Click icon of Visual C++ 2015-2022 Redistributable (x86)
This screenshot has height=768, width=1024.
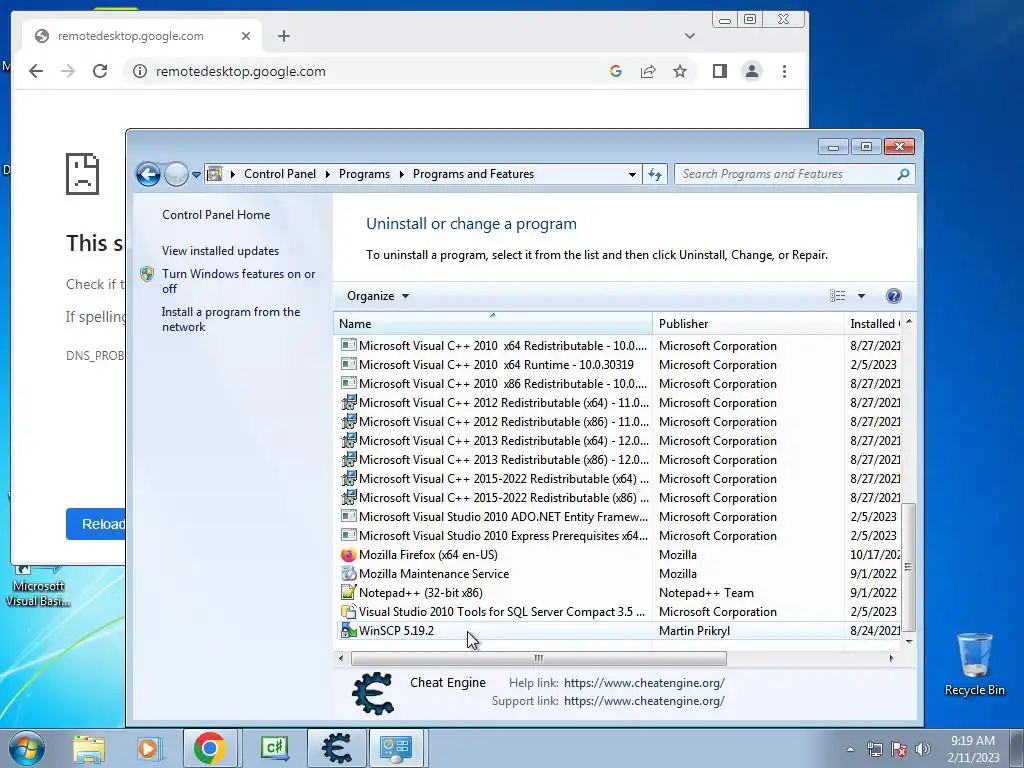point(349,497)
